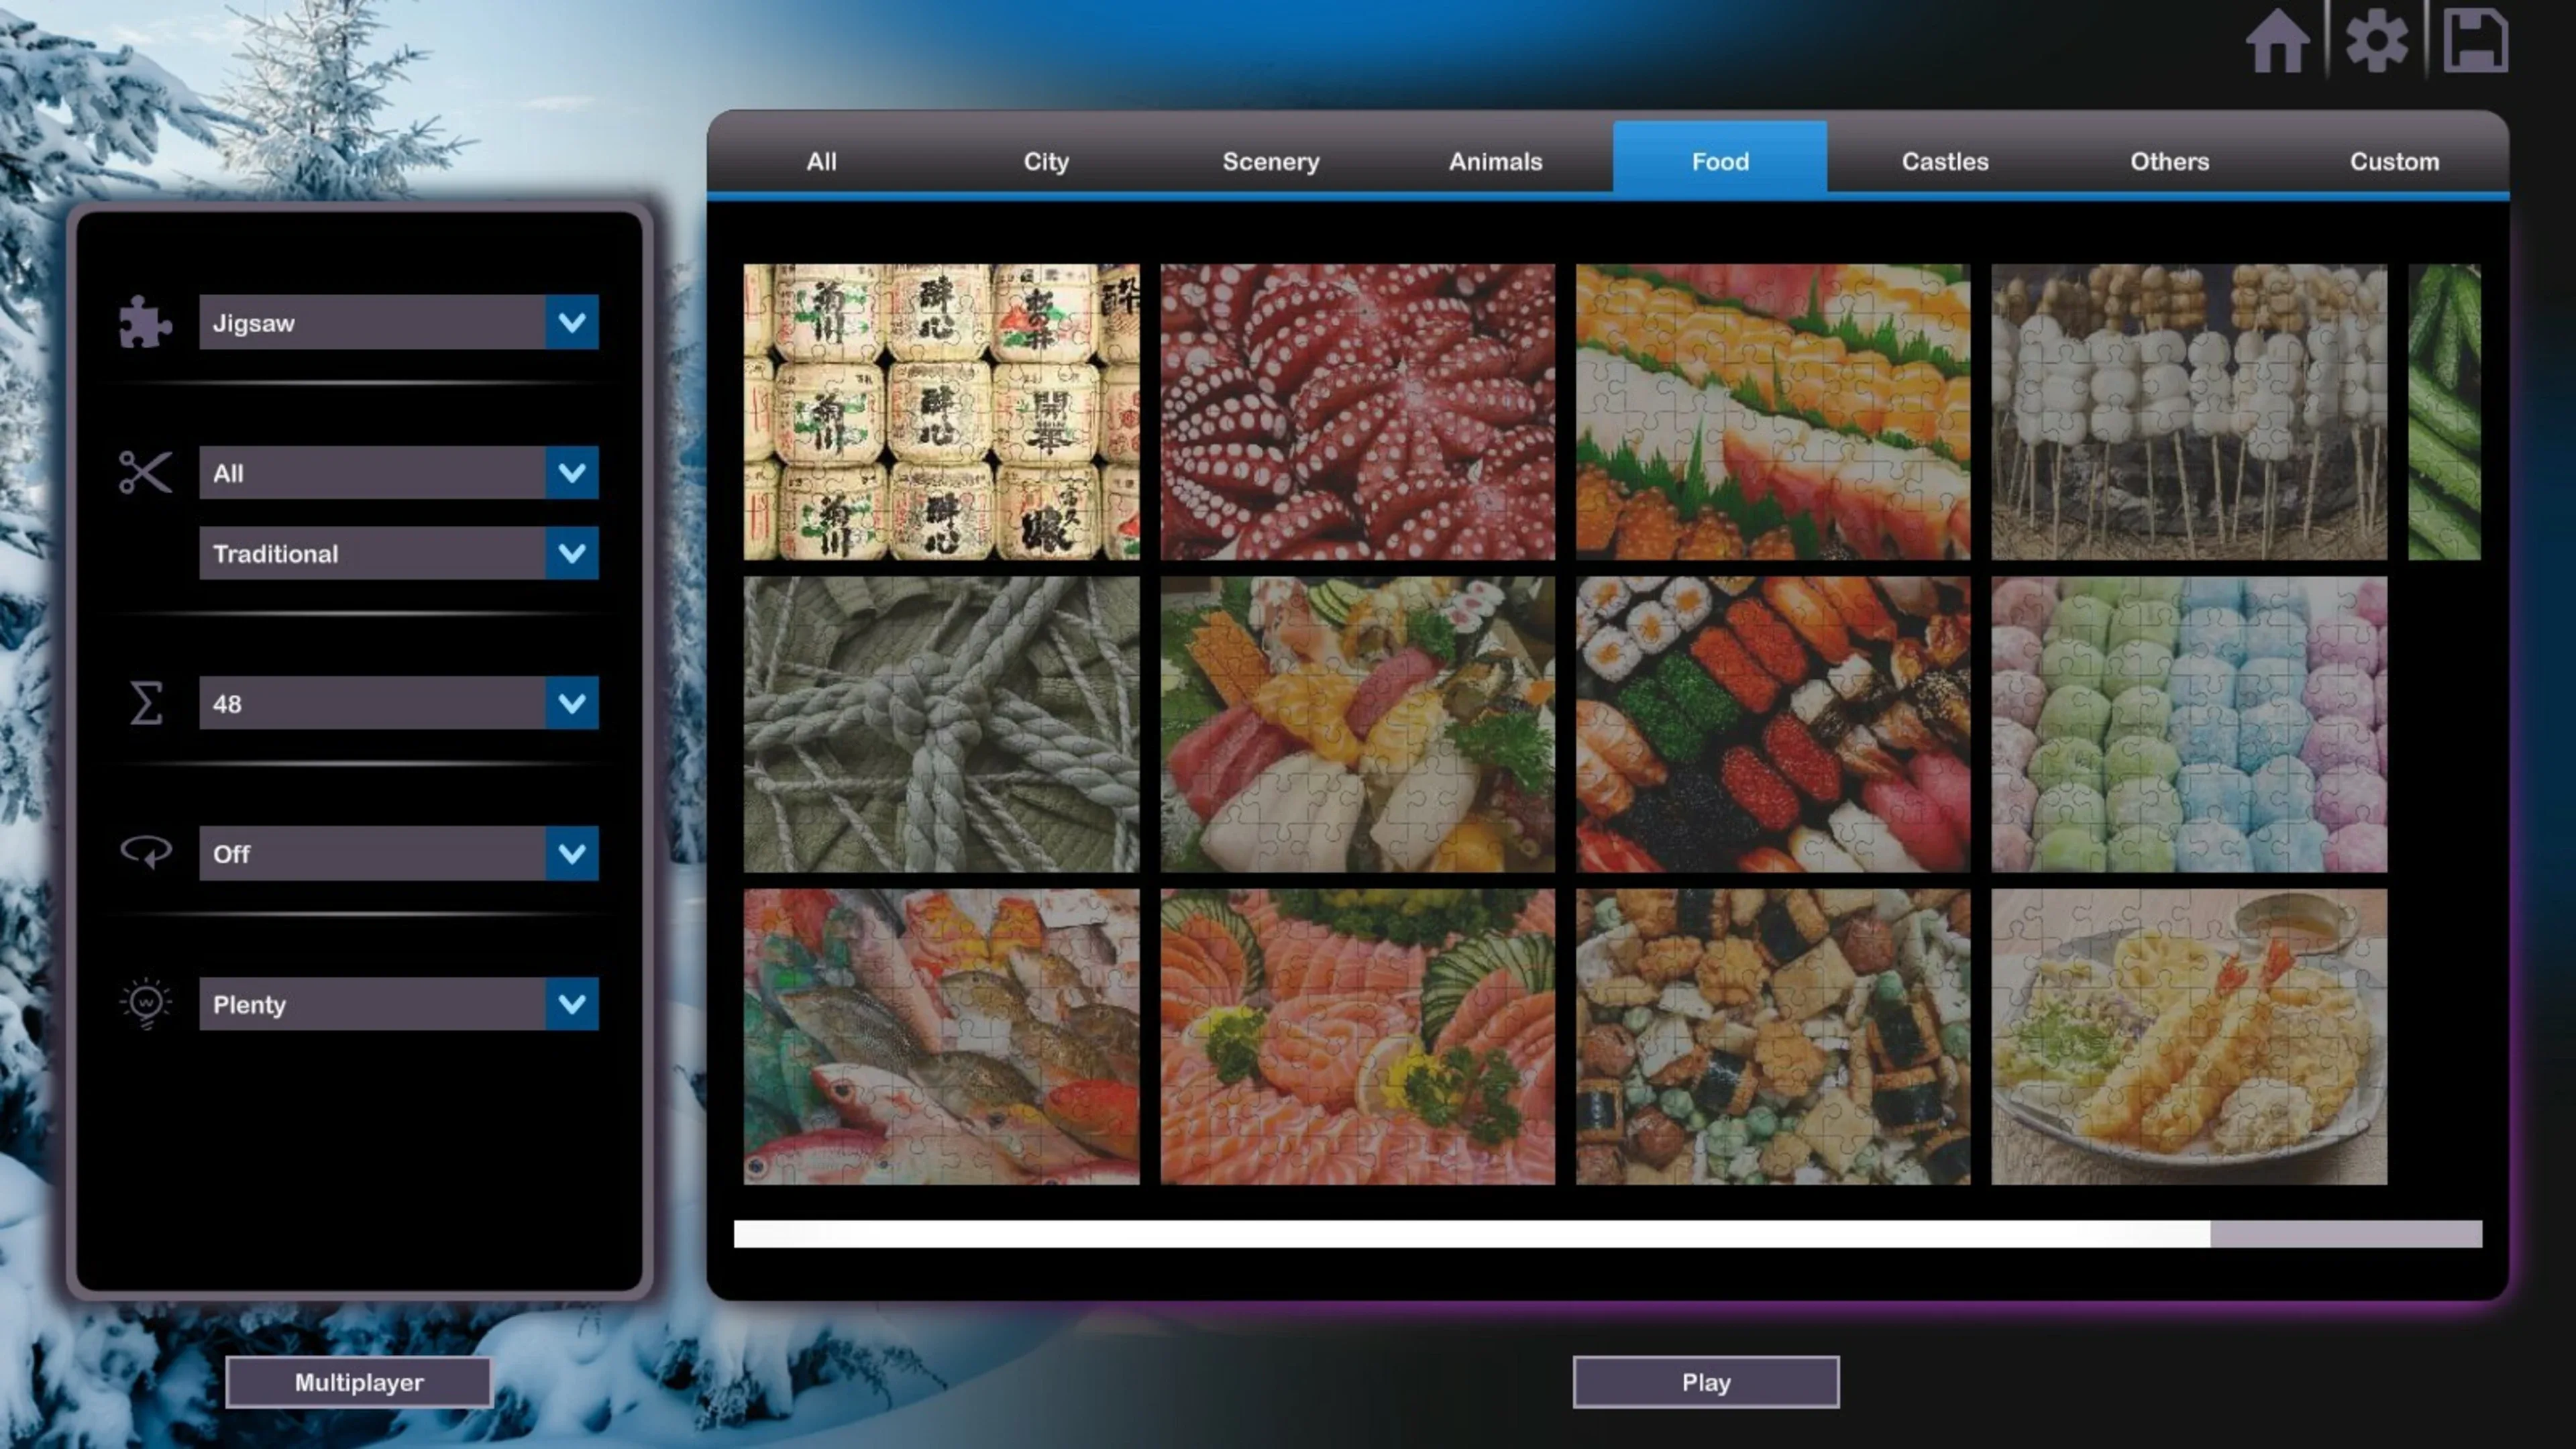The height and width of the screenshot is (1449, 2576).
Task: Switch to the Animals tab
Action: (x=1495, y=161)
